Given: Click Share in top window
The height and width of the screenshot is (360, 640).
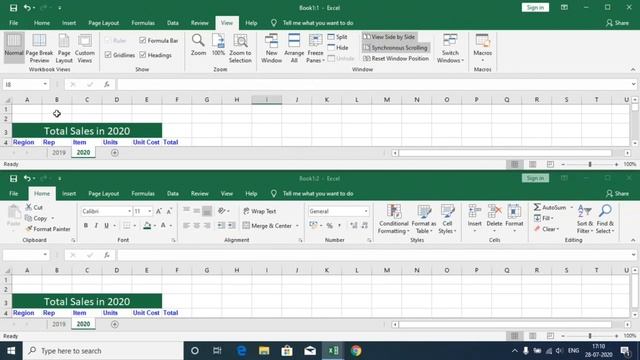Looking at the screenshot, I should click(x=617, y=23).
